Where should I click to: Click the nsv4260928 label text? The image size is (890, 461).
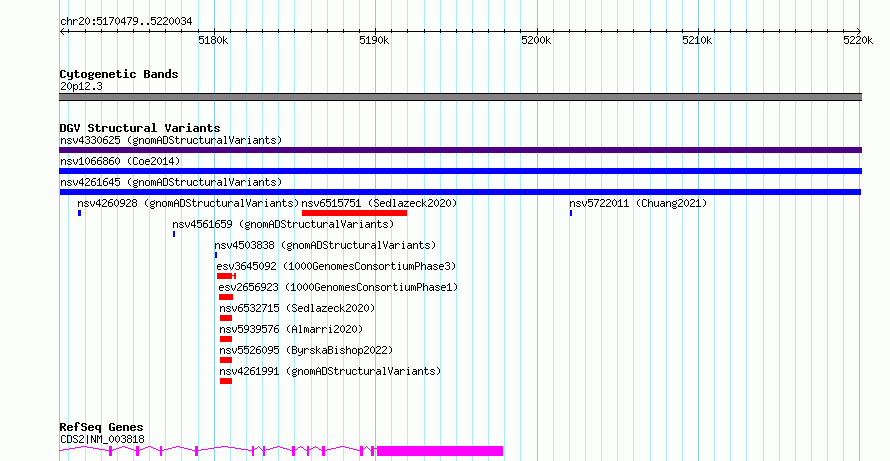[x=188, y=203]
